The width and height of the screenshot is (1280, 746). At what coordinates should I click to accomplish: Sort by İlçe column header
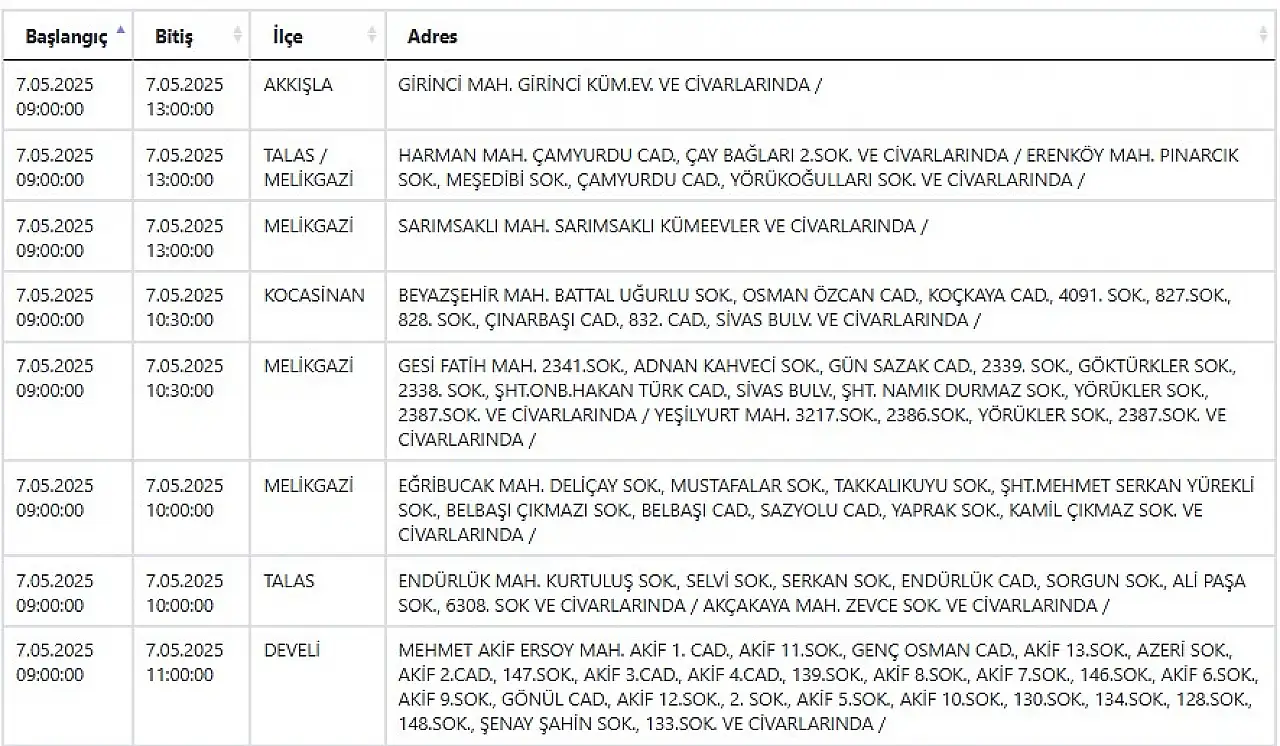click(318, 36)
